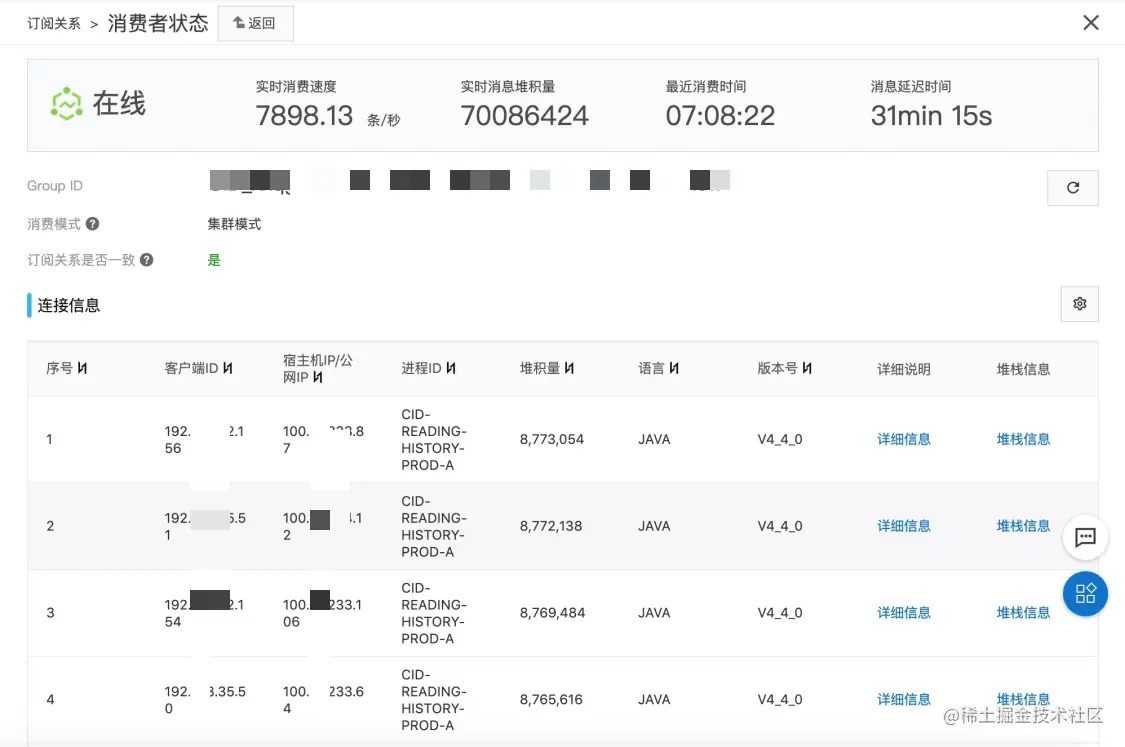Viewport: 1125px width, 747px height.
Task: Open the blue apps grid floating button
Action: (x=1085, y=594)
